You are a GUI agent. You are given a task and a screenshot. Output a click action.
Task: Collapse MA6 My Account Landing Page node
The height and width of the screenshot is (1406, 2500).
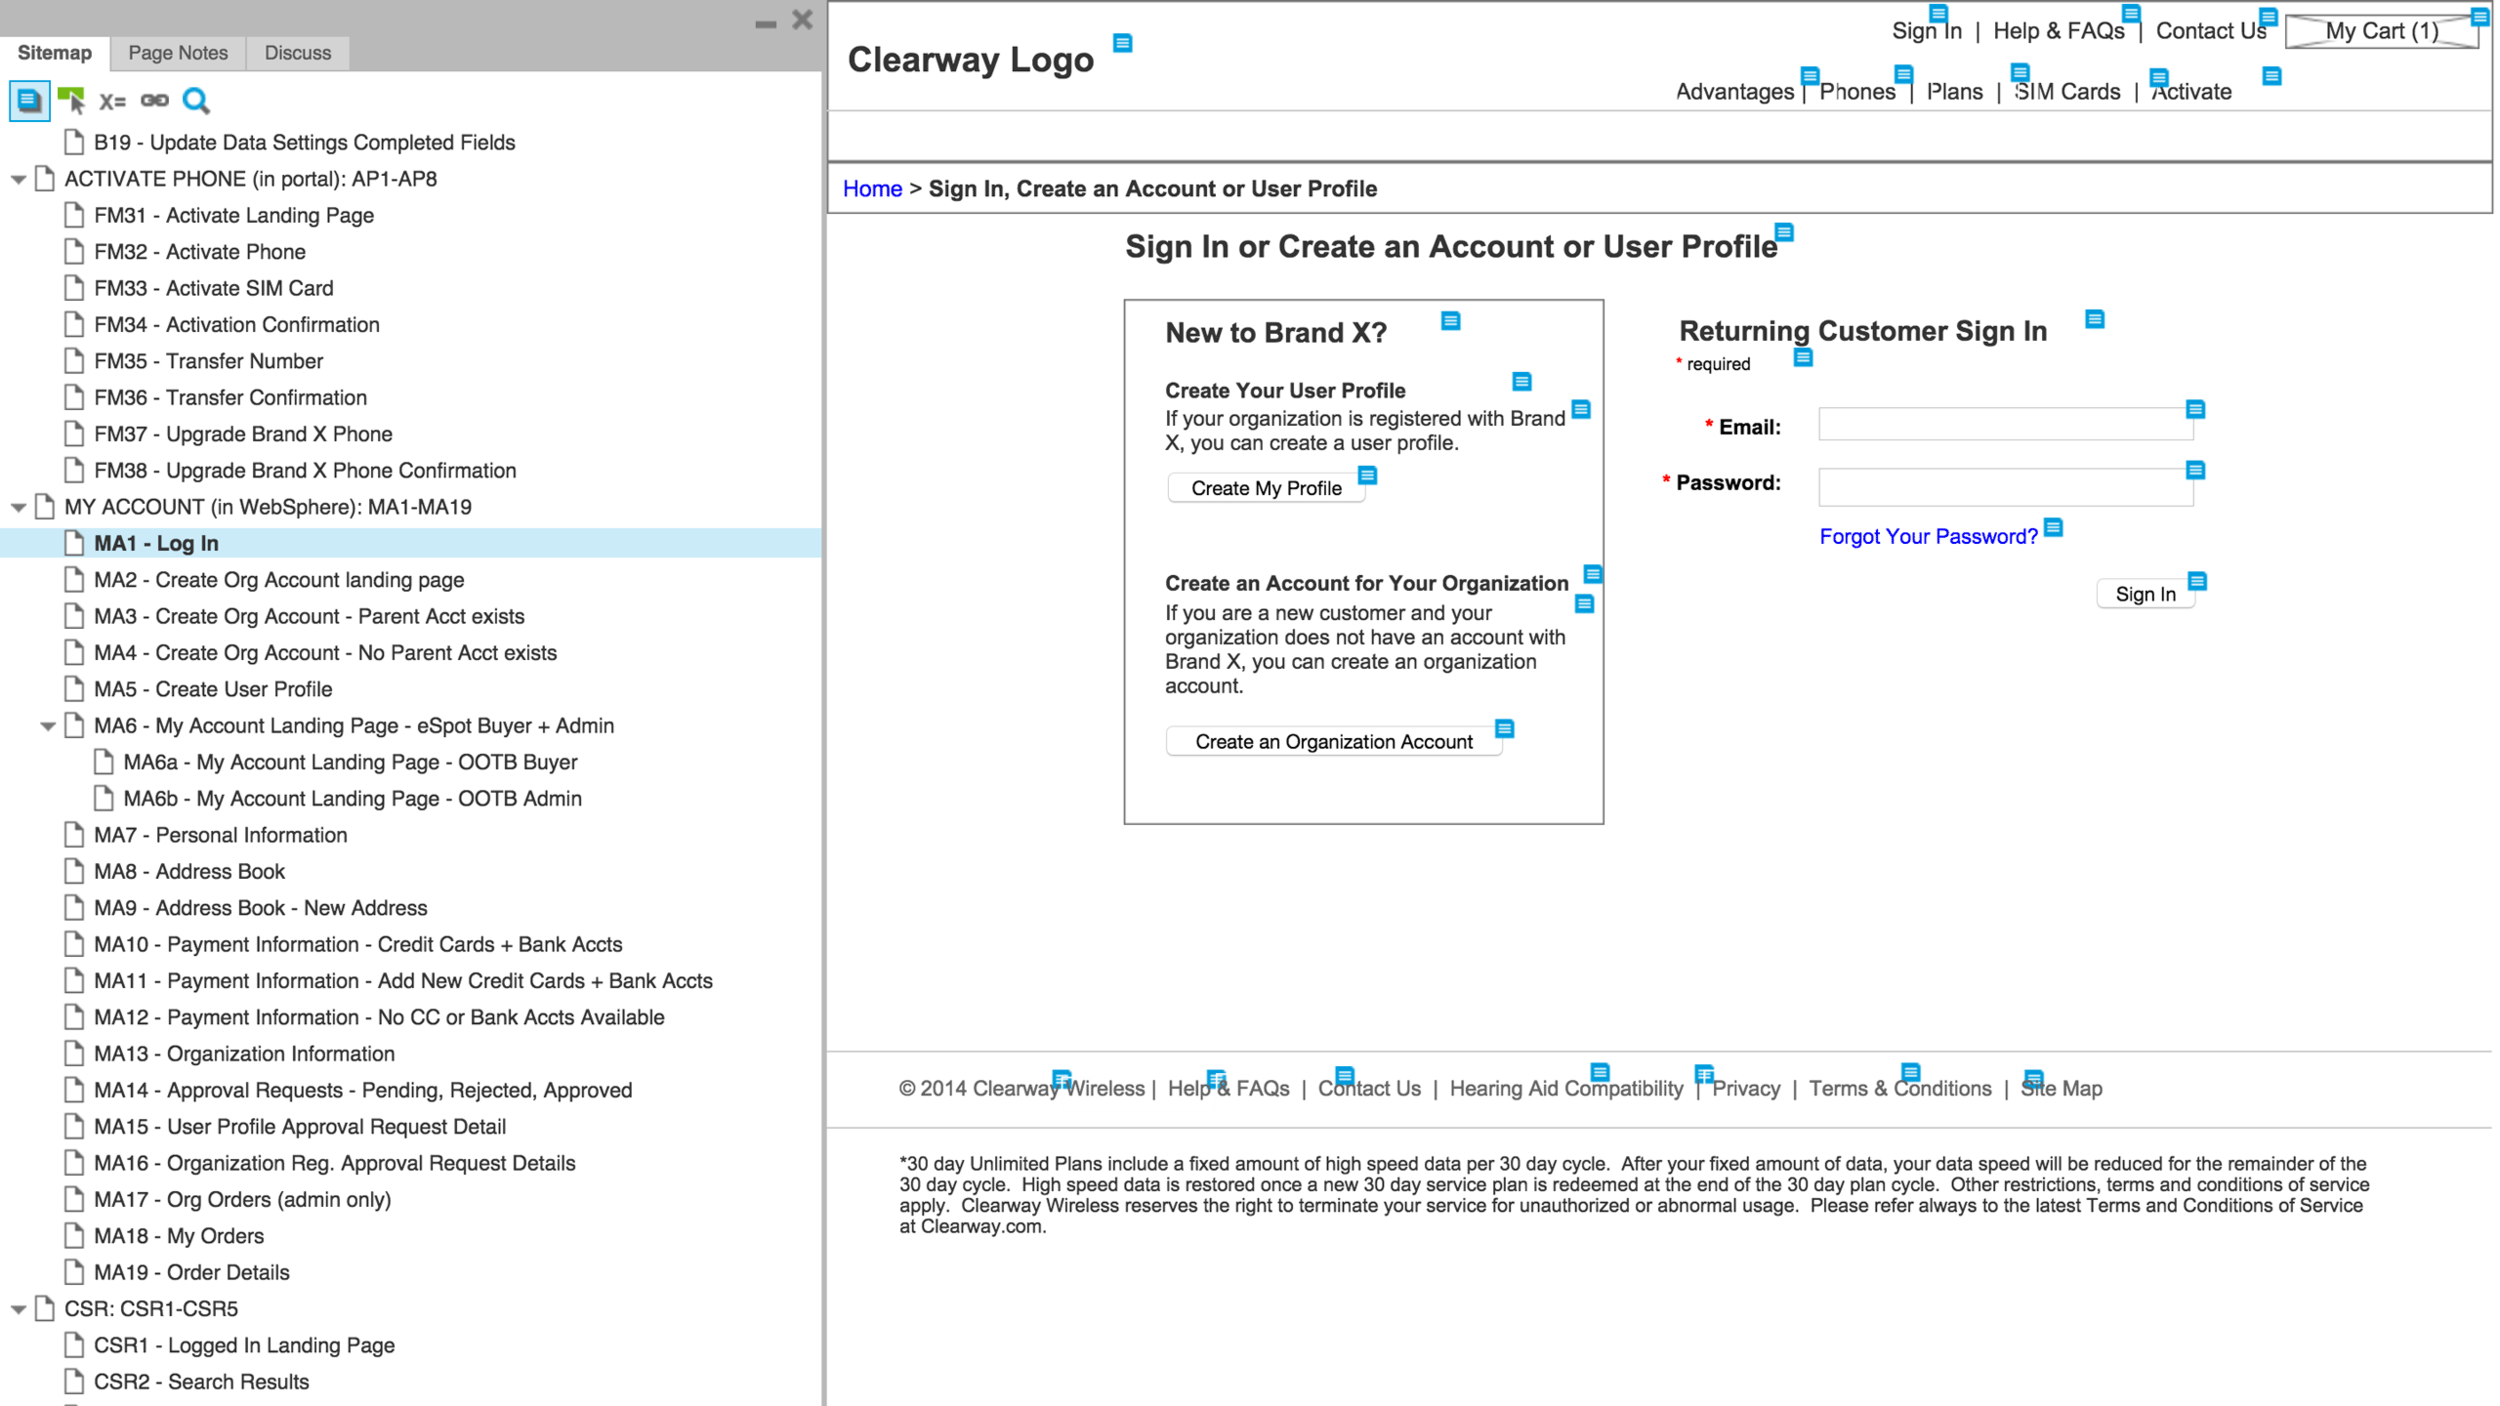click(x=47, y=727)
